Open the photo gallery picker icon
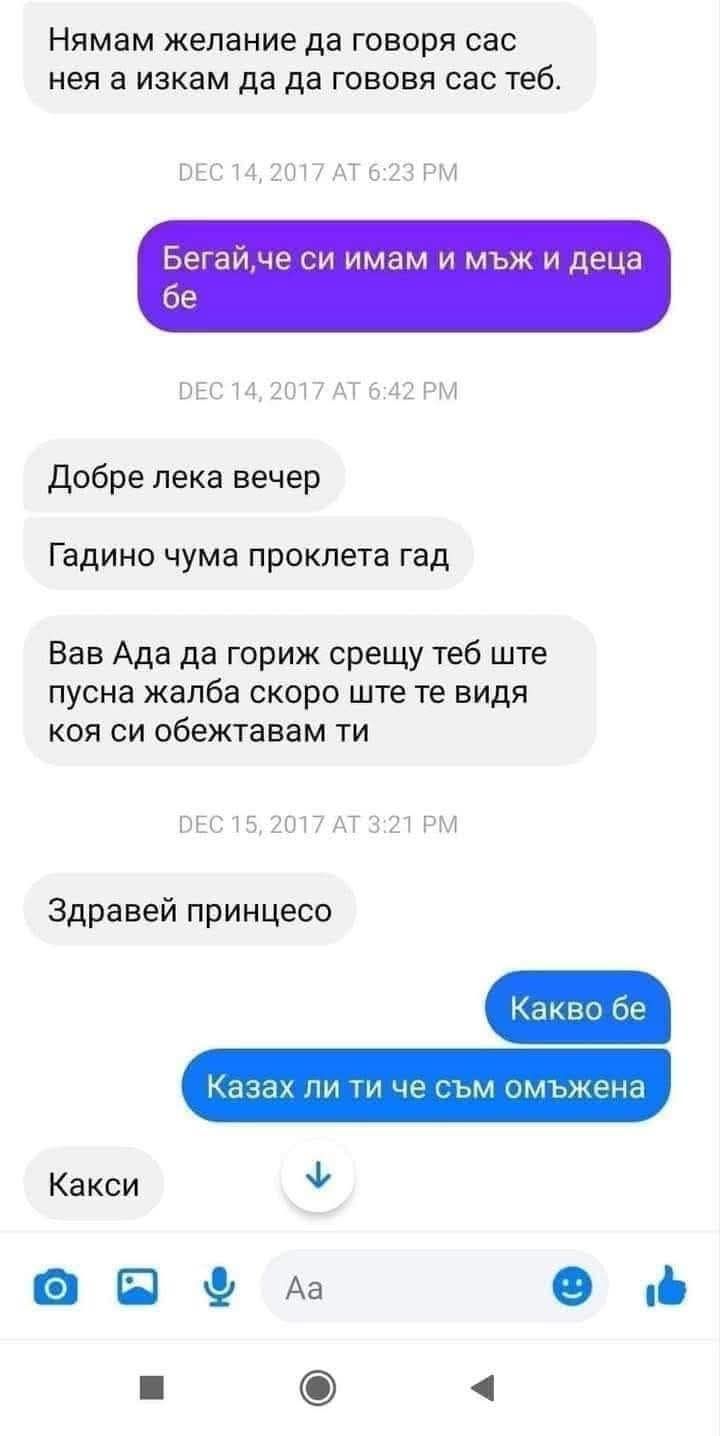This screenshot has width=720, height=1436. [137, 1287]
